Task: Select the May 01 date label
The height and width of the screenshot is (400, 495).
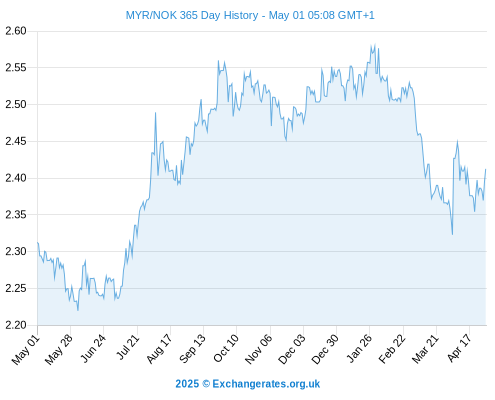Action: coord(26,350)
